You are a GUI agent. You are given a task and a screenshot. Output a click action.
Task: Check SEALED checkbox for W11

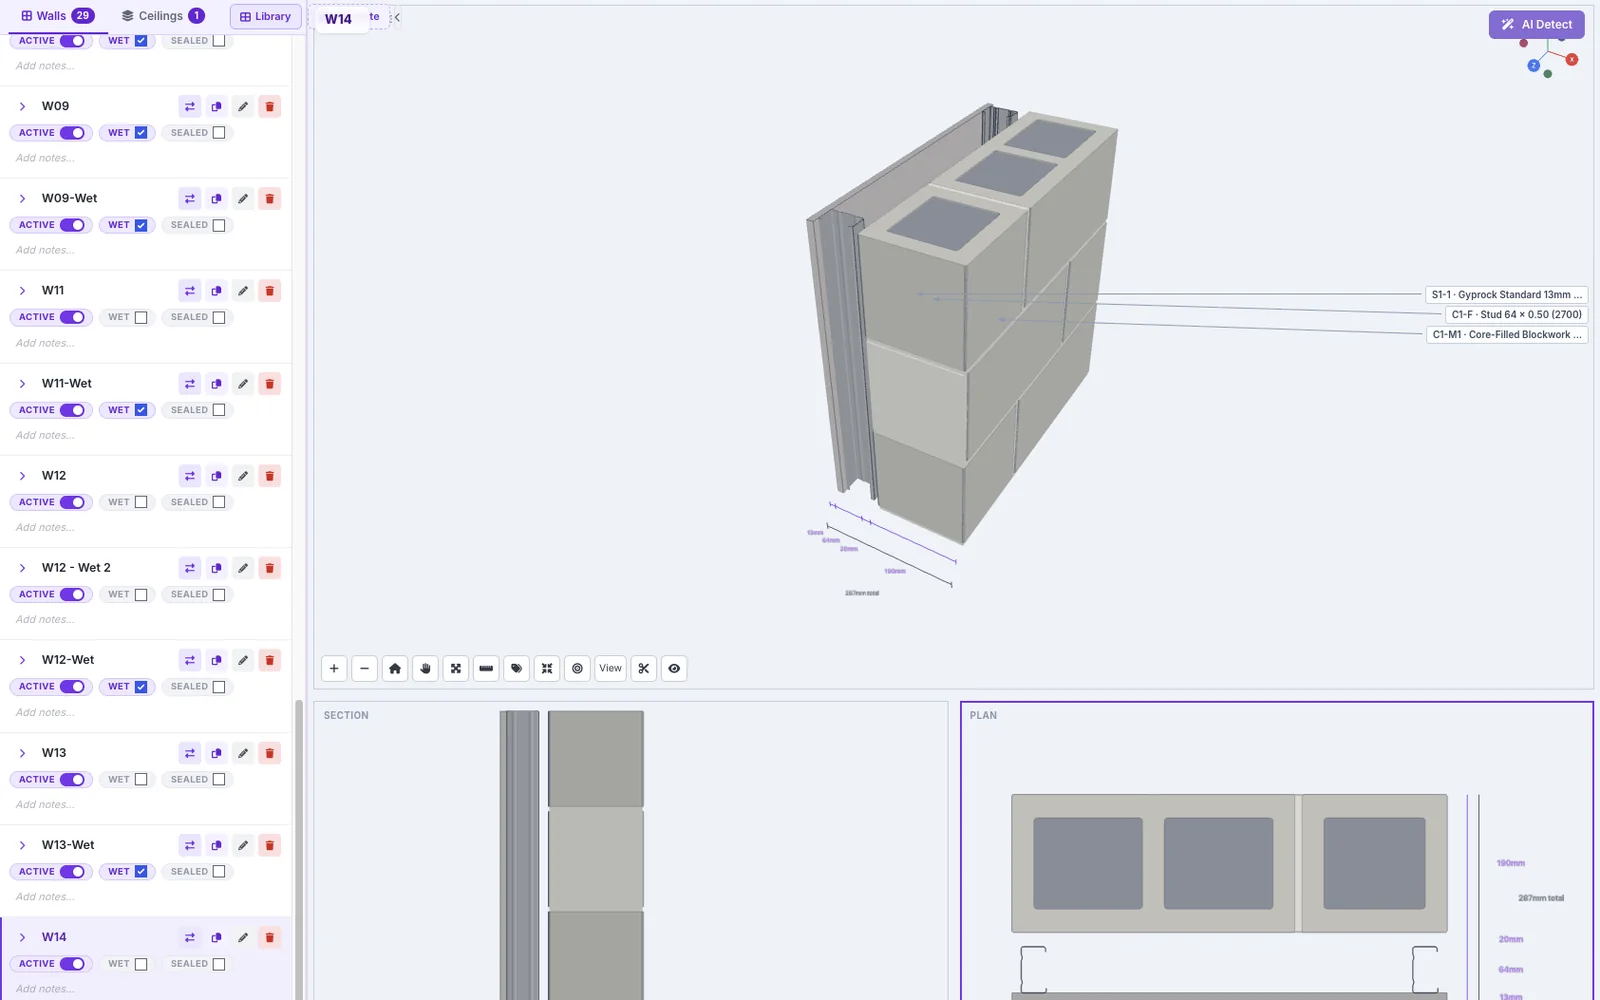pos(219,317)
